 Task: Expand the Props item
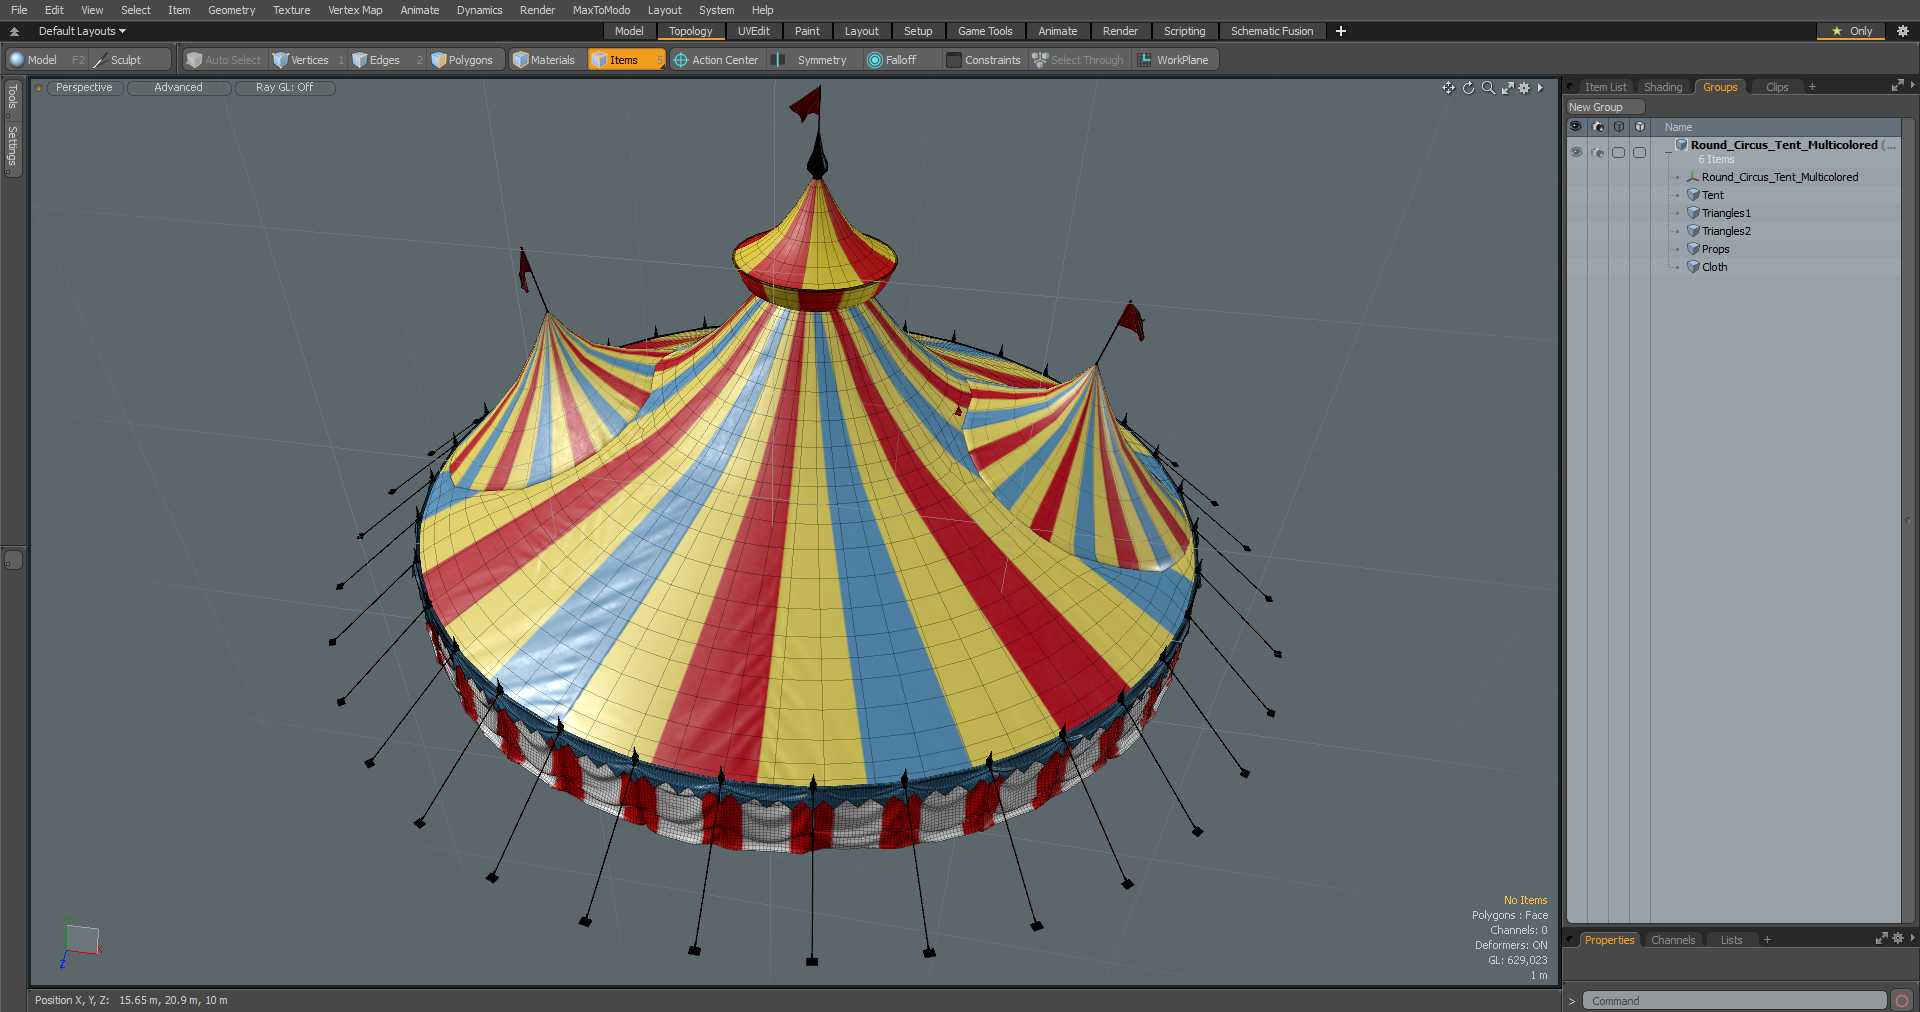(x=1678, y=249)
